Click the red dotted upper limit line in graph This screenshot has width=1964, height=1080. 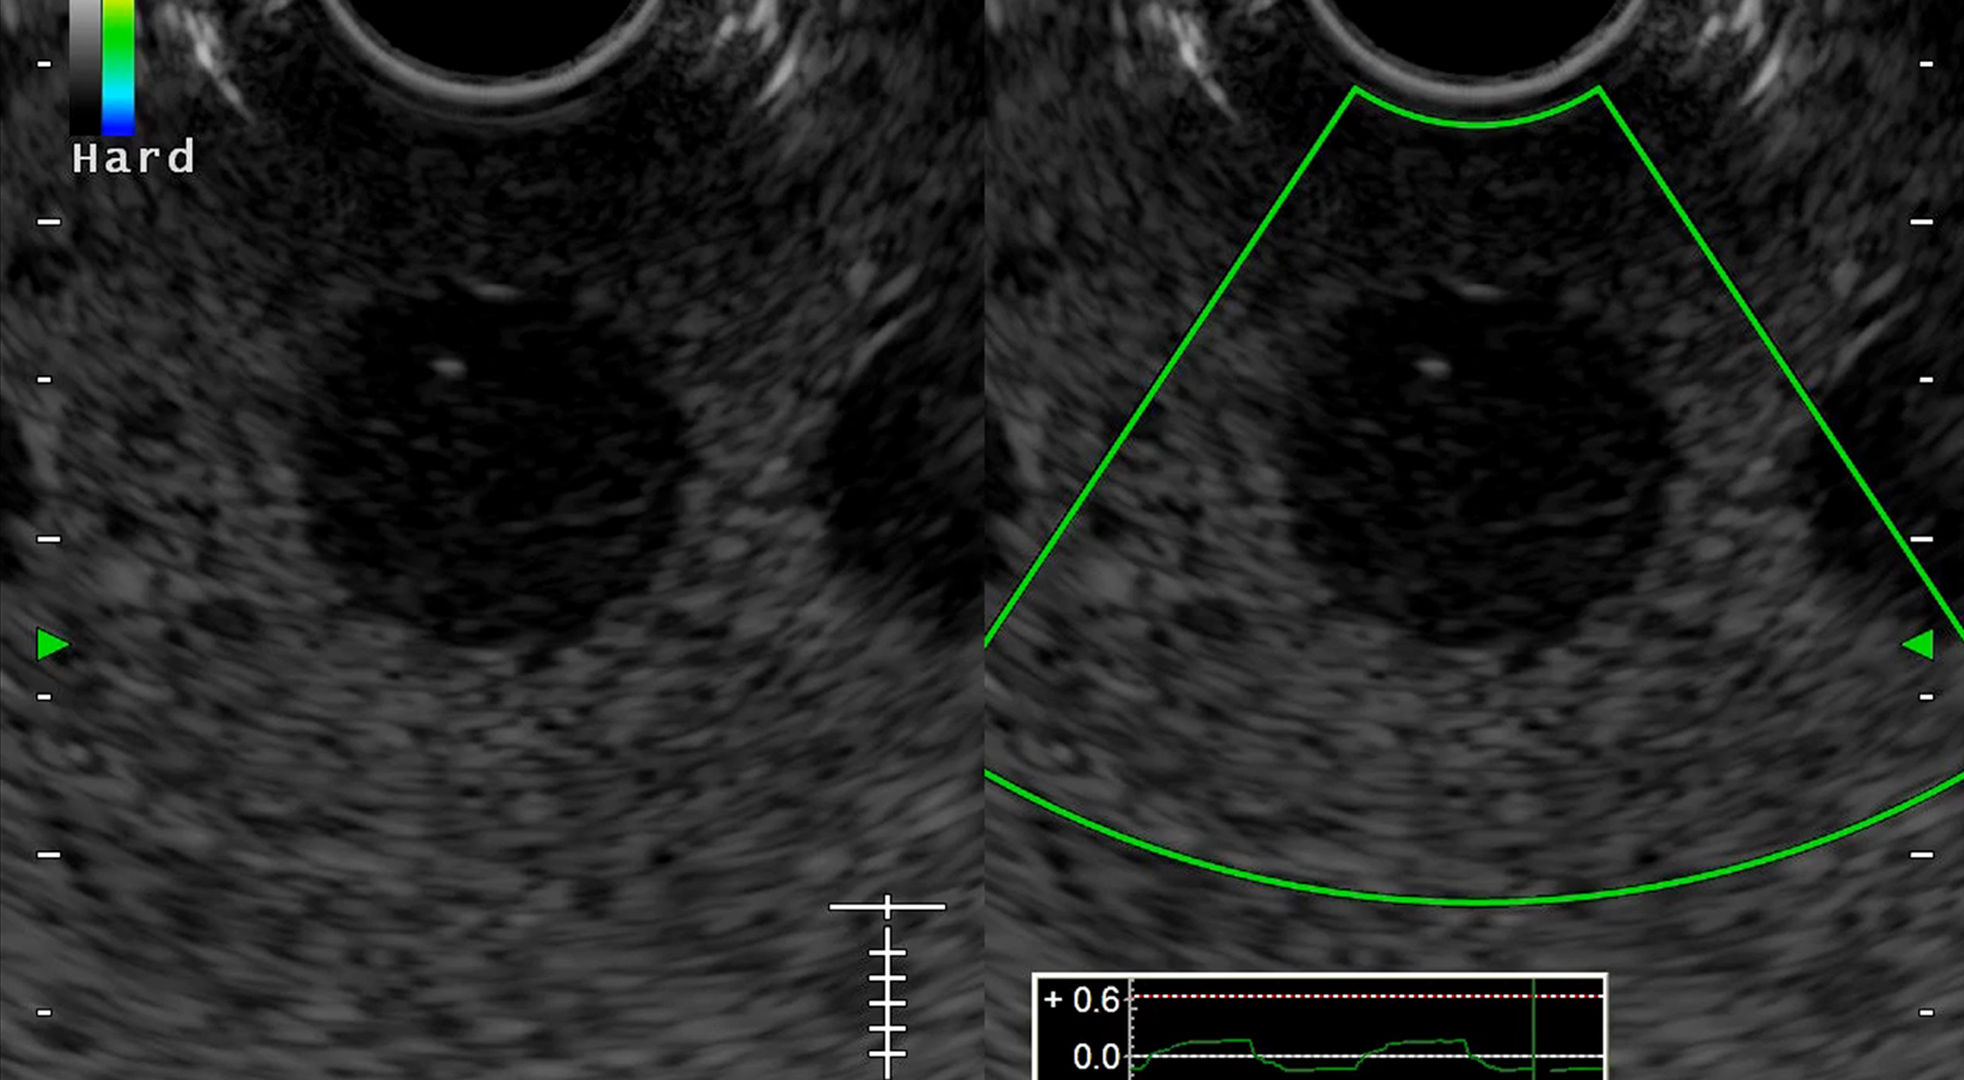click(1368, 996)
